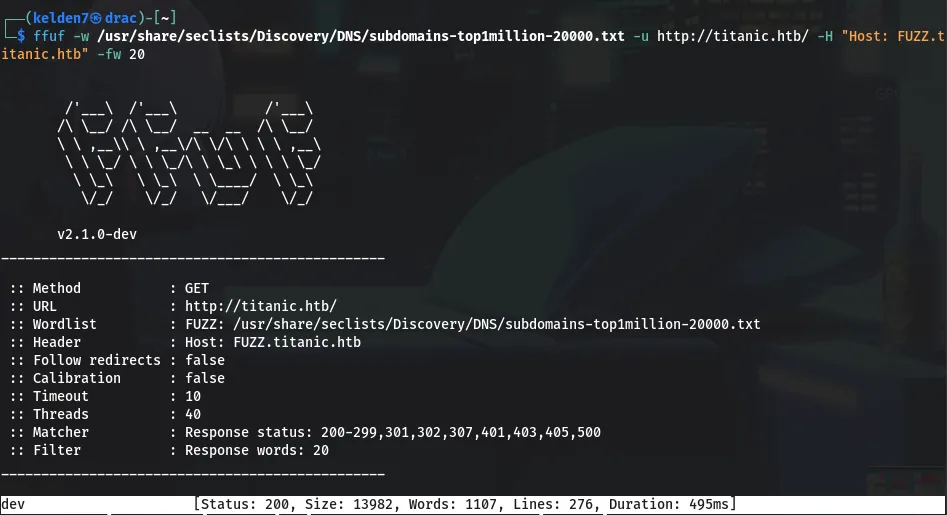Click the '-w' flag after ffuf
This screenshot has height=515, width=947.
pos(81,36)
